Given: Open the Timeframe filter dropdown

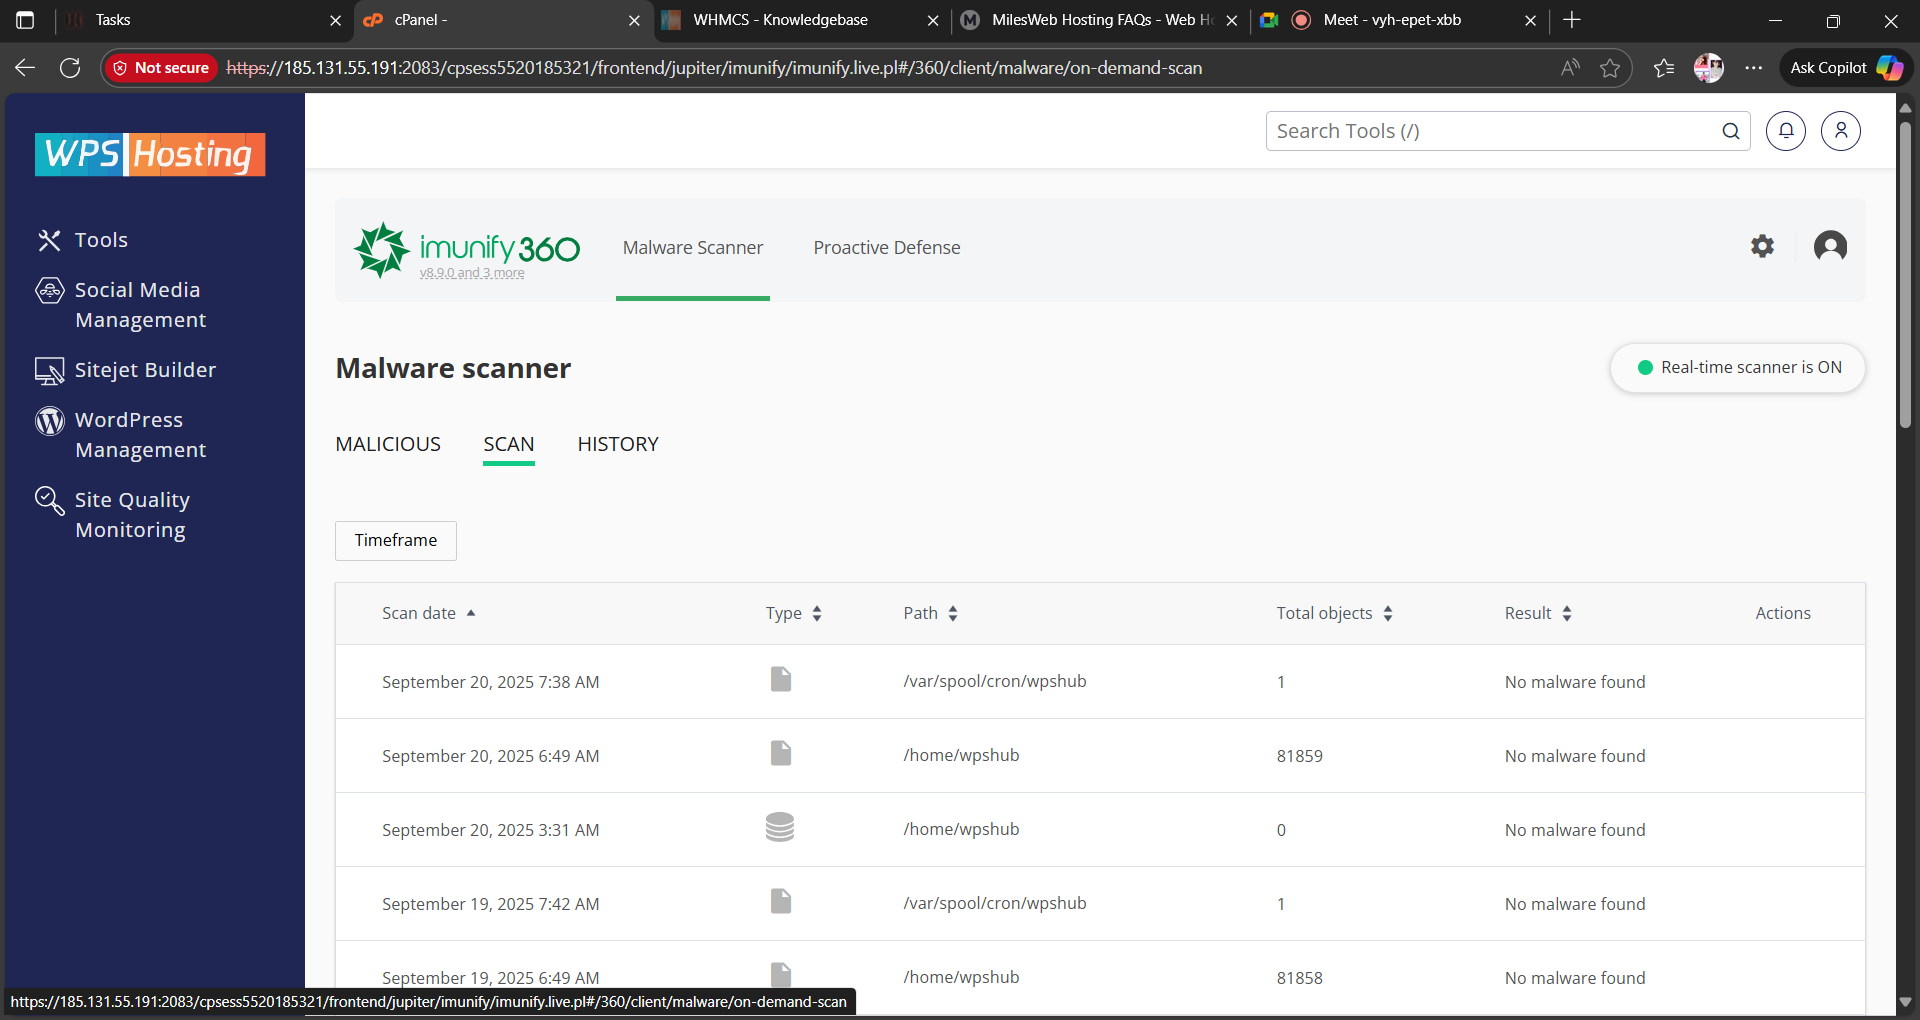Looking at the screenshot, I should 396,540.
